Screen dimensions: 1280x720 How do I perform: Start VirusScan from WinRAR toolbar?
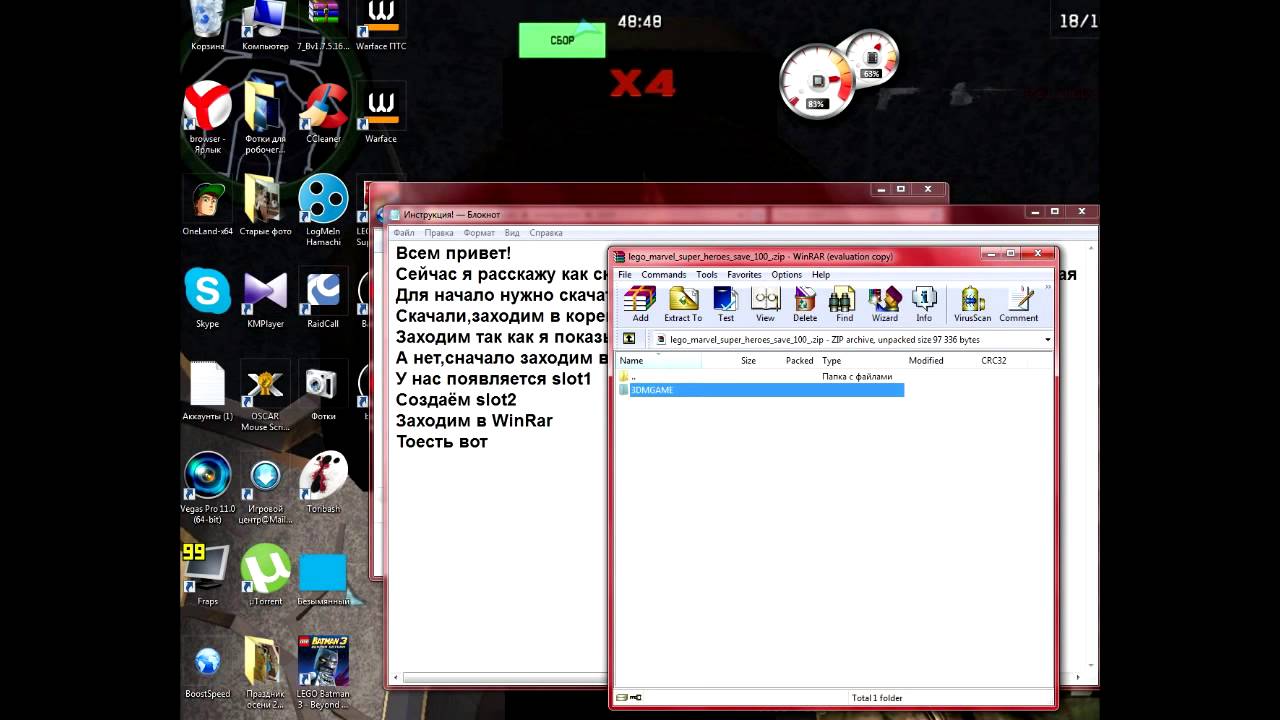[972, 304]
